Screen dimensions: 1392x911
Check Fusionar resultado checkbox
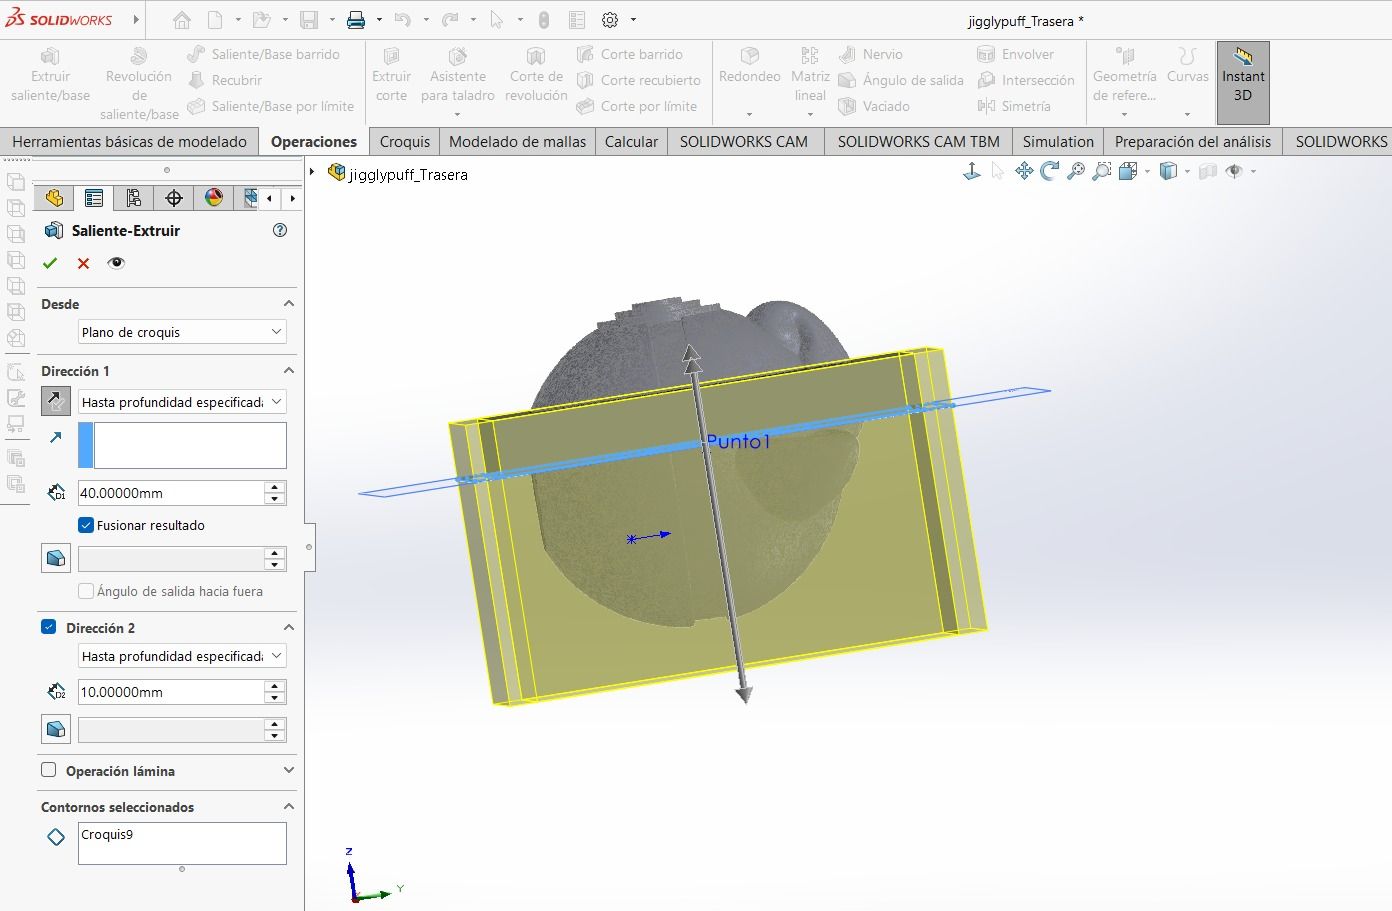(x=86, y=525)
